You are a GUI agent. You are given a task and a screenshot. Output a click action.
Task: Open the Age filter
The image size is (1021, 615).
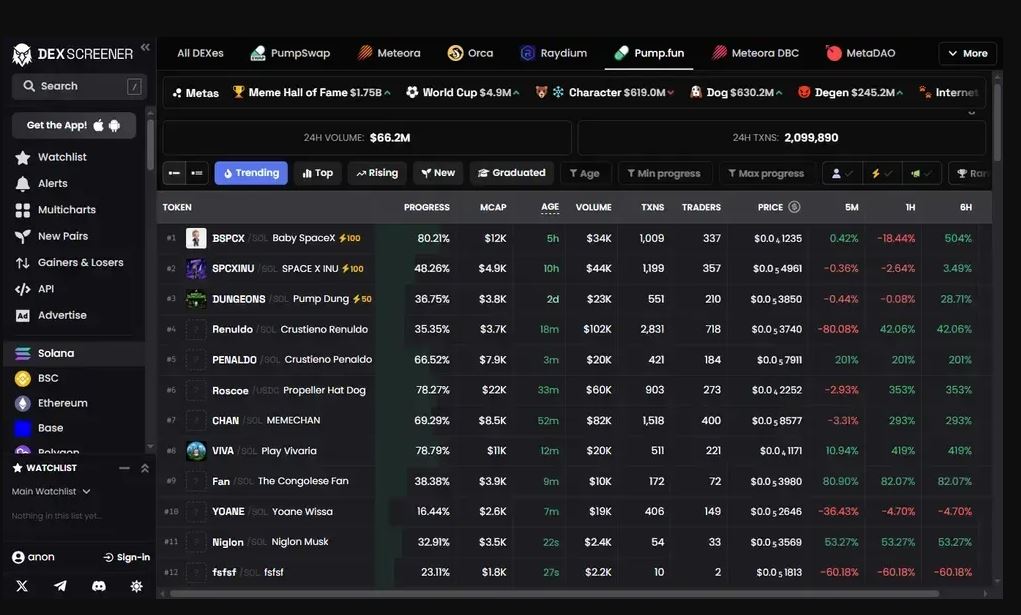585,173
